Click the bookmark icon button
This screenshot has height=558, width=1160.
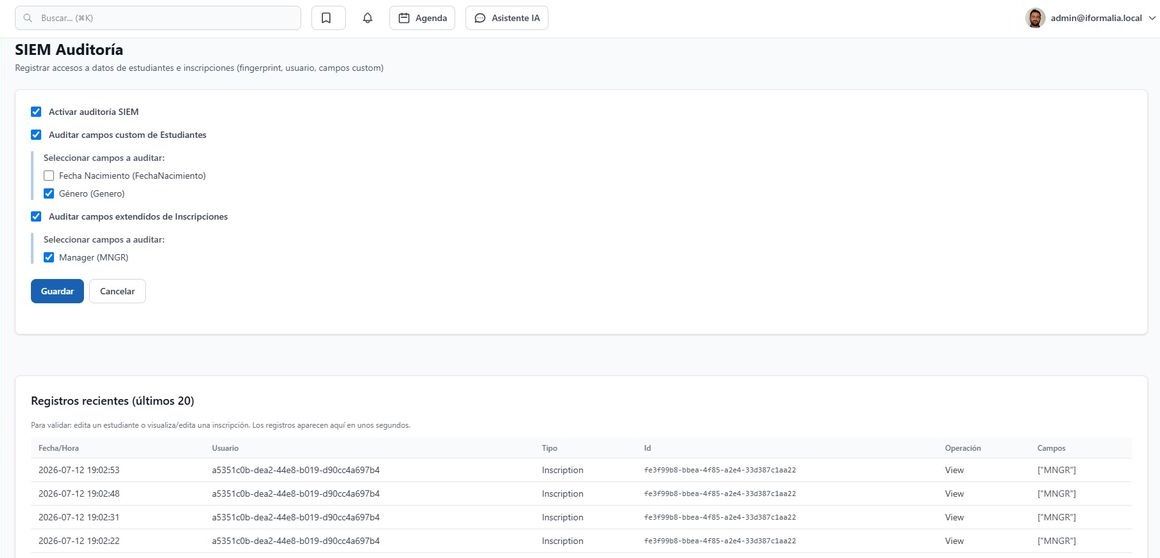[x=328, y=18]
